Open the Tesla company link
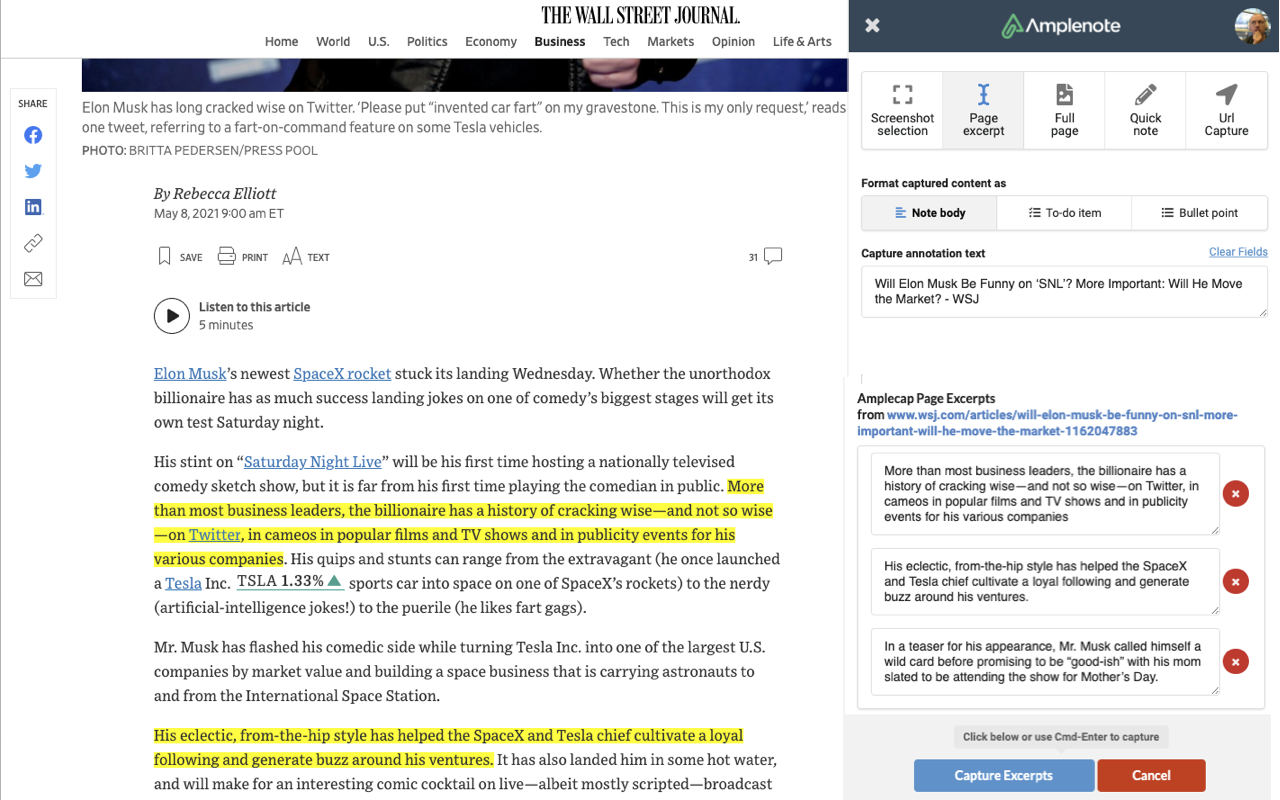The width and height of the screenshot is (1280, 800). pyautogui.click(x=183, y=583)
